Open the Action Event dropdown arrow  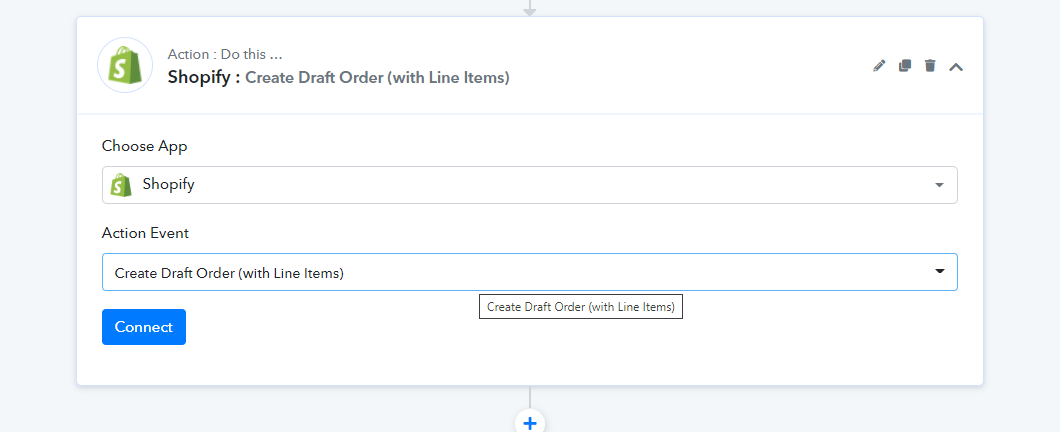(939, 271)
